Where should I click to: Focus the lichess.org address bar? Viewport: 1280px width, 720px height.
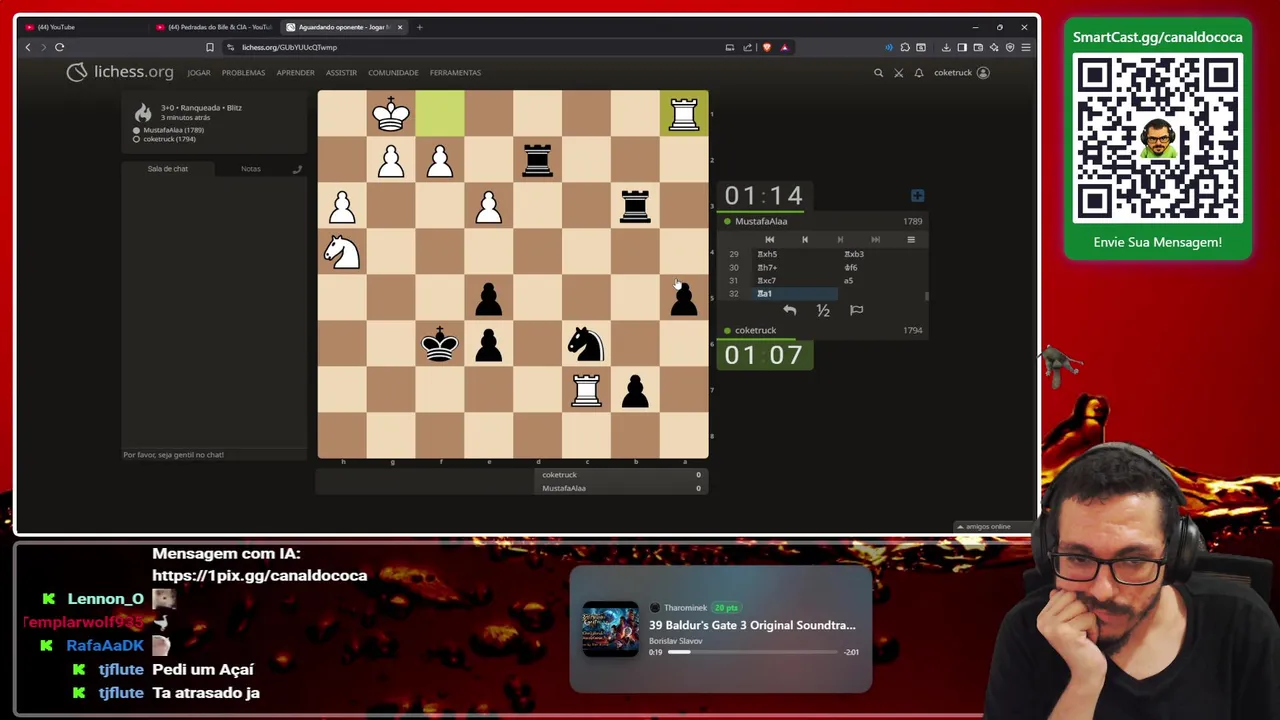(470, 47)
